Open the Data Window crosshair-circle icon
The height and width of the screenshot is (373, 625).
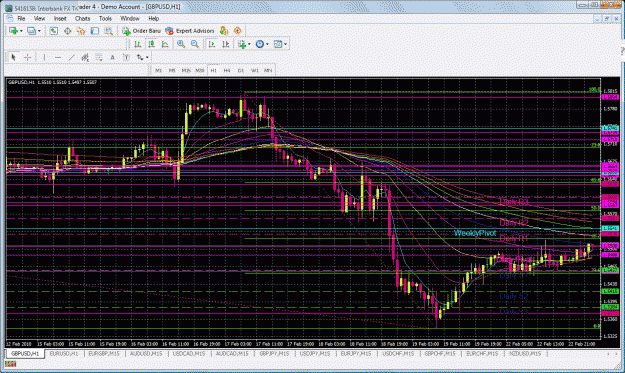[67, 31]
